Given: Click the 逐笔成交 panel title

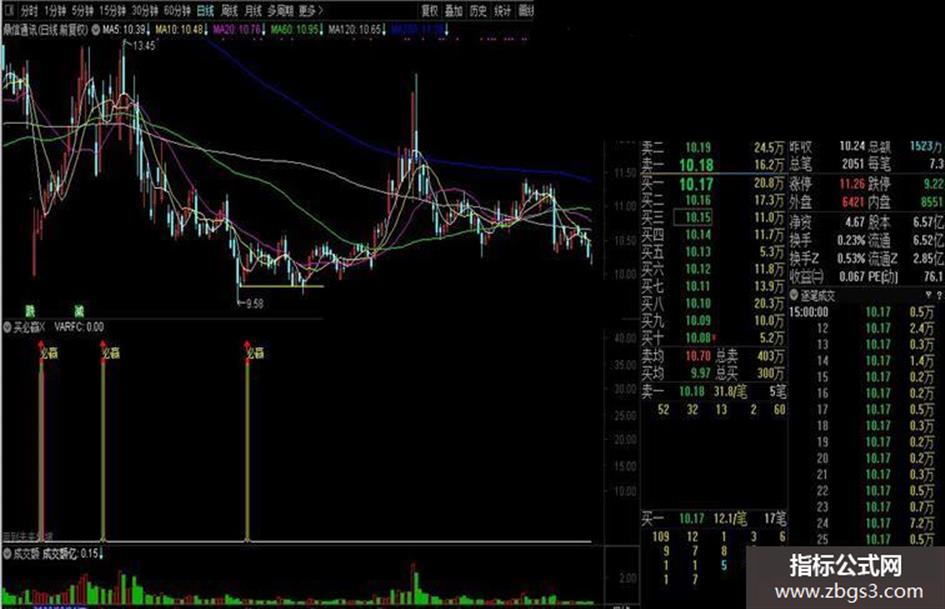Looking at the screenshot, I should tap(818, 295).
